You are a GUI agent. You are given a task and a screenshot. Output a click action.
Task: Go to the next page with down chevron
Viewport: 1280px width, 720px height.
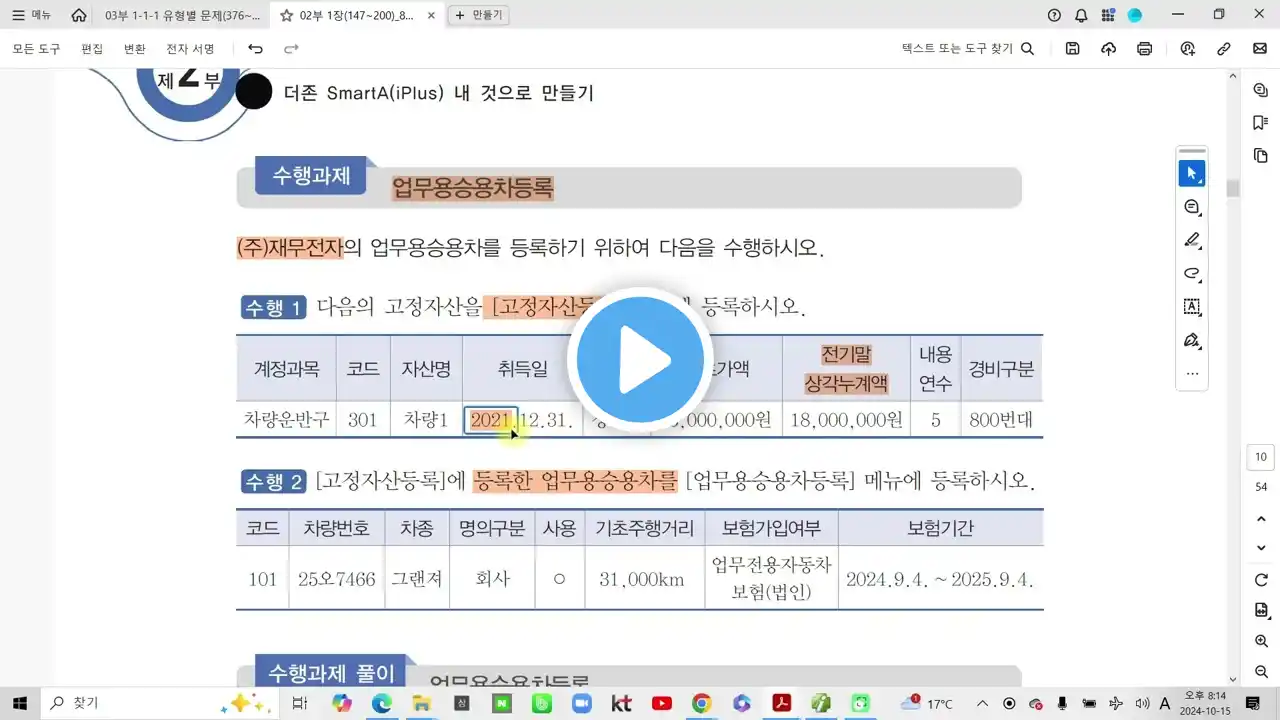(x=1260, y=548)
